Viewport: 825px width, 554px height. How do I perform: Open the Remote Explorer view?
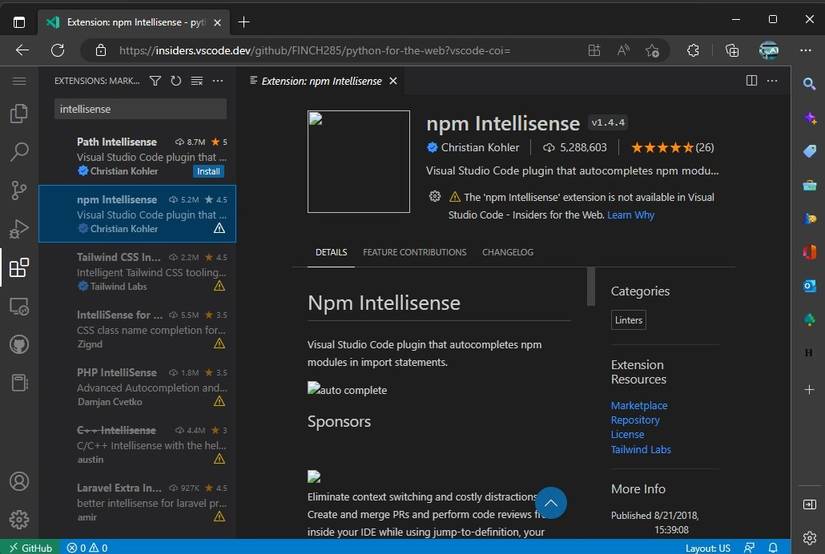(18, 306)
